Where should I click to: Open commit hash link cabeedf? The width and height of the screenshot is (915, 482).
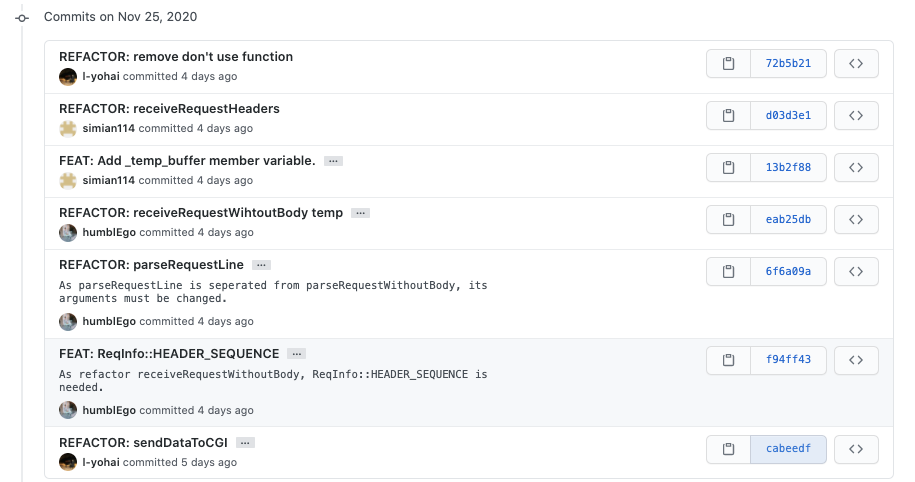click(x=788, y=450)
